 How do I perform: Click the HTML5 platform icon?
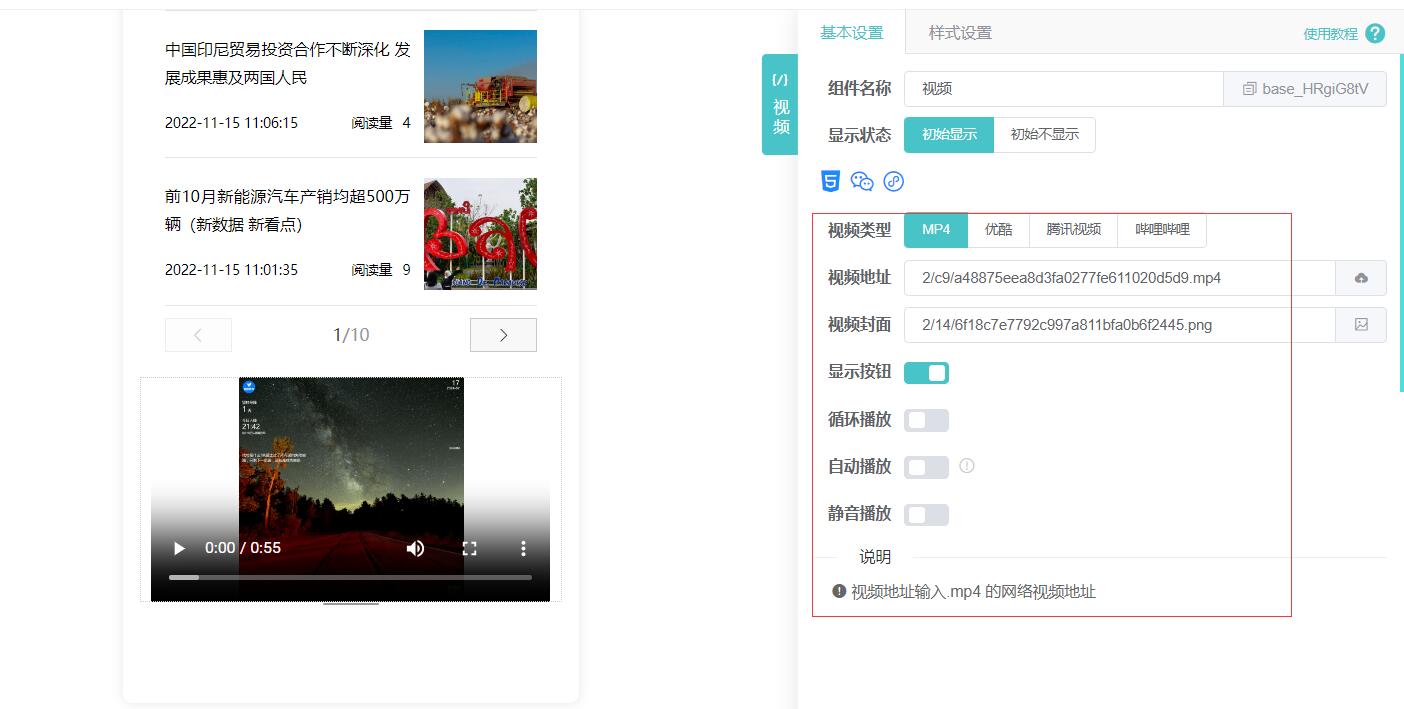830,181
